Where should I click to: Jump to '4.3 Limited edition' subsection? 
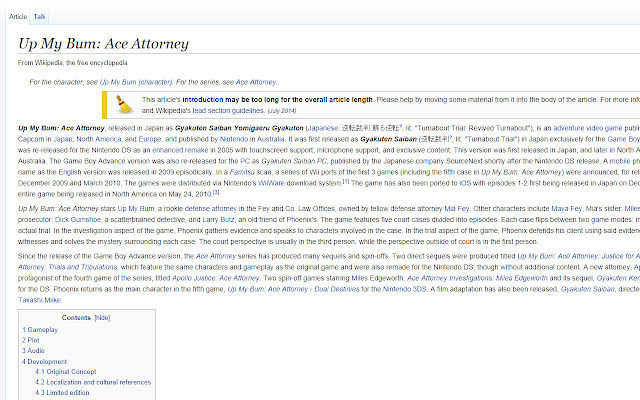point(62,393)
